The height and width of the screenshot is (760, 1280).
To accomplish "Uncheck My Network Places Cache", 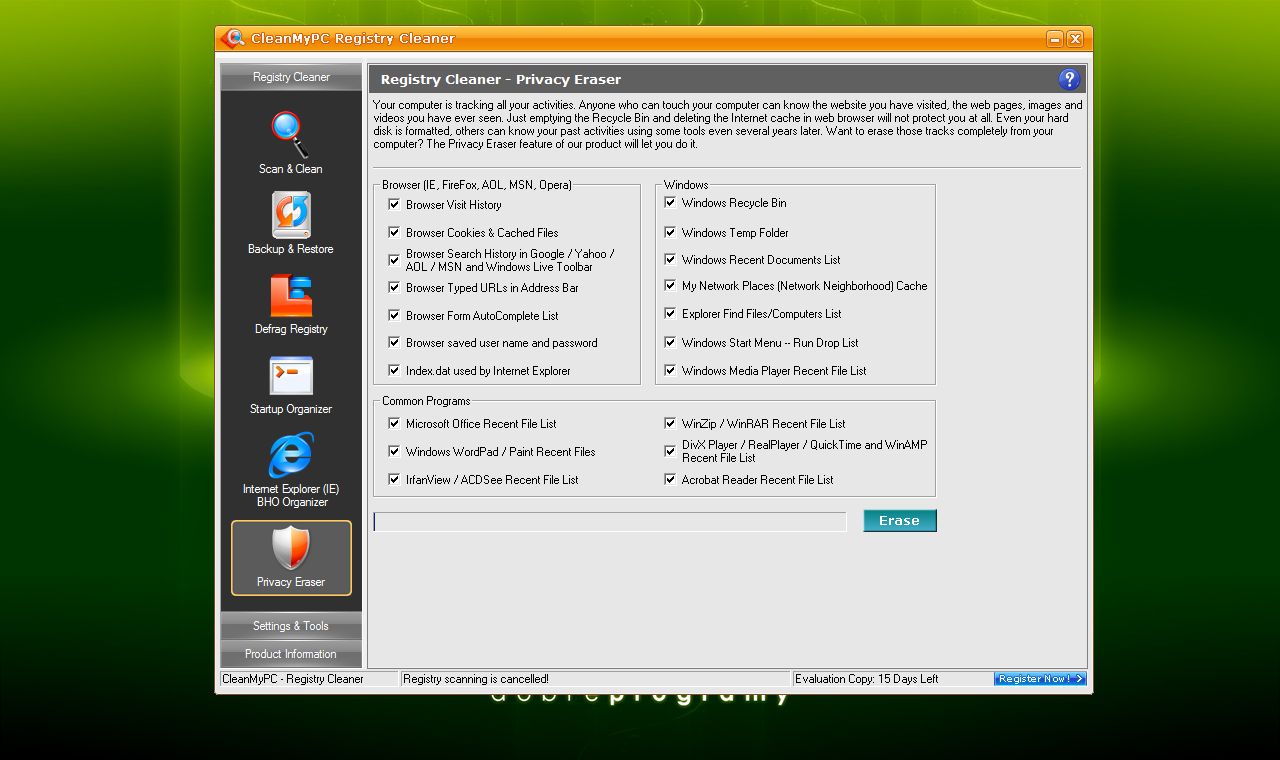I will coord(670,285).
